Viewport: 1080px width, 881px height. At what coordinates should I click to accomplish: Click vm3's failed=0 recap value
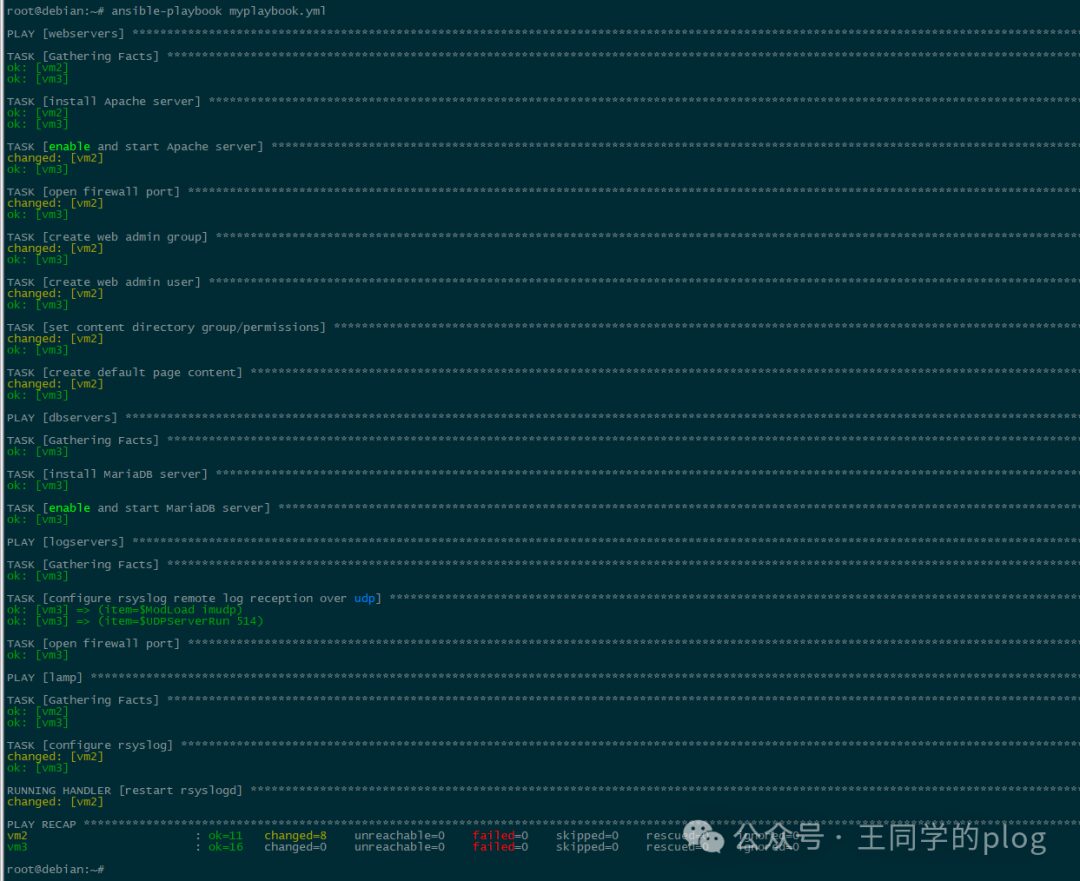[x=500, y=847]
